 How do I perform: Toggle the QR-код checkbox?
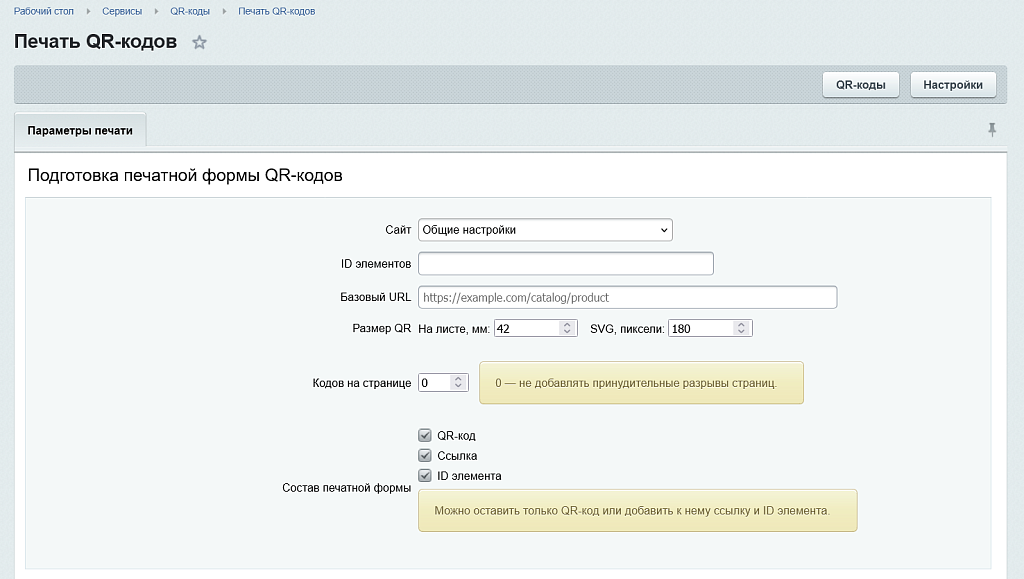pyautogui.click(x=425, y=435)
